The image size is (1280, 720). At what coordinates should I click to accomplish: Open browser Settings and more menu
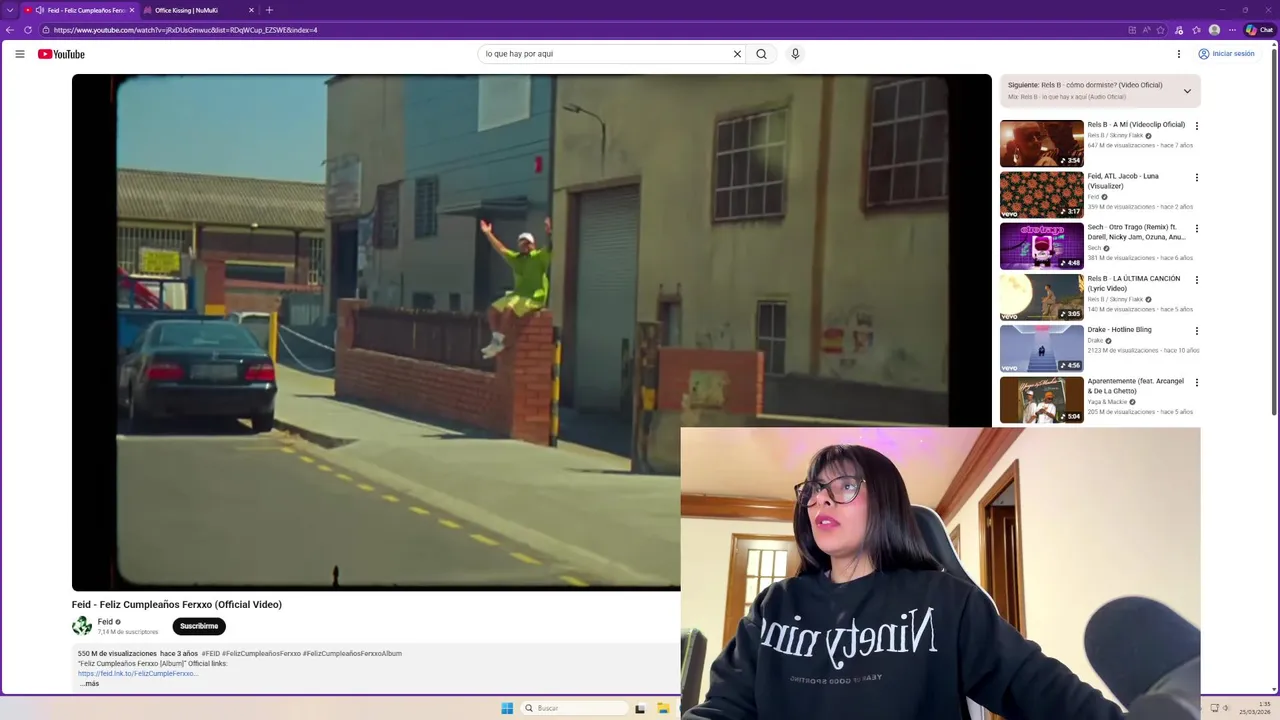coord(1231,30)
